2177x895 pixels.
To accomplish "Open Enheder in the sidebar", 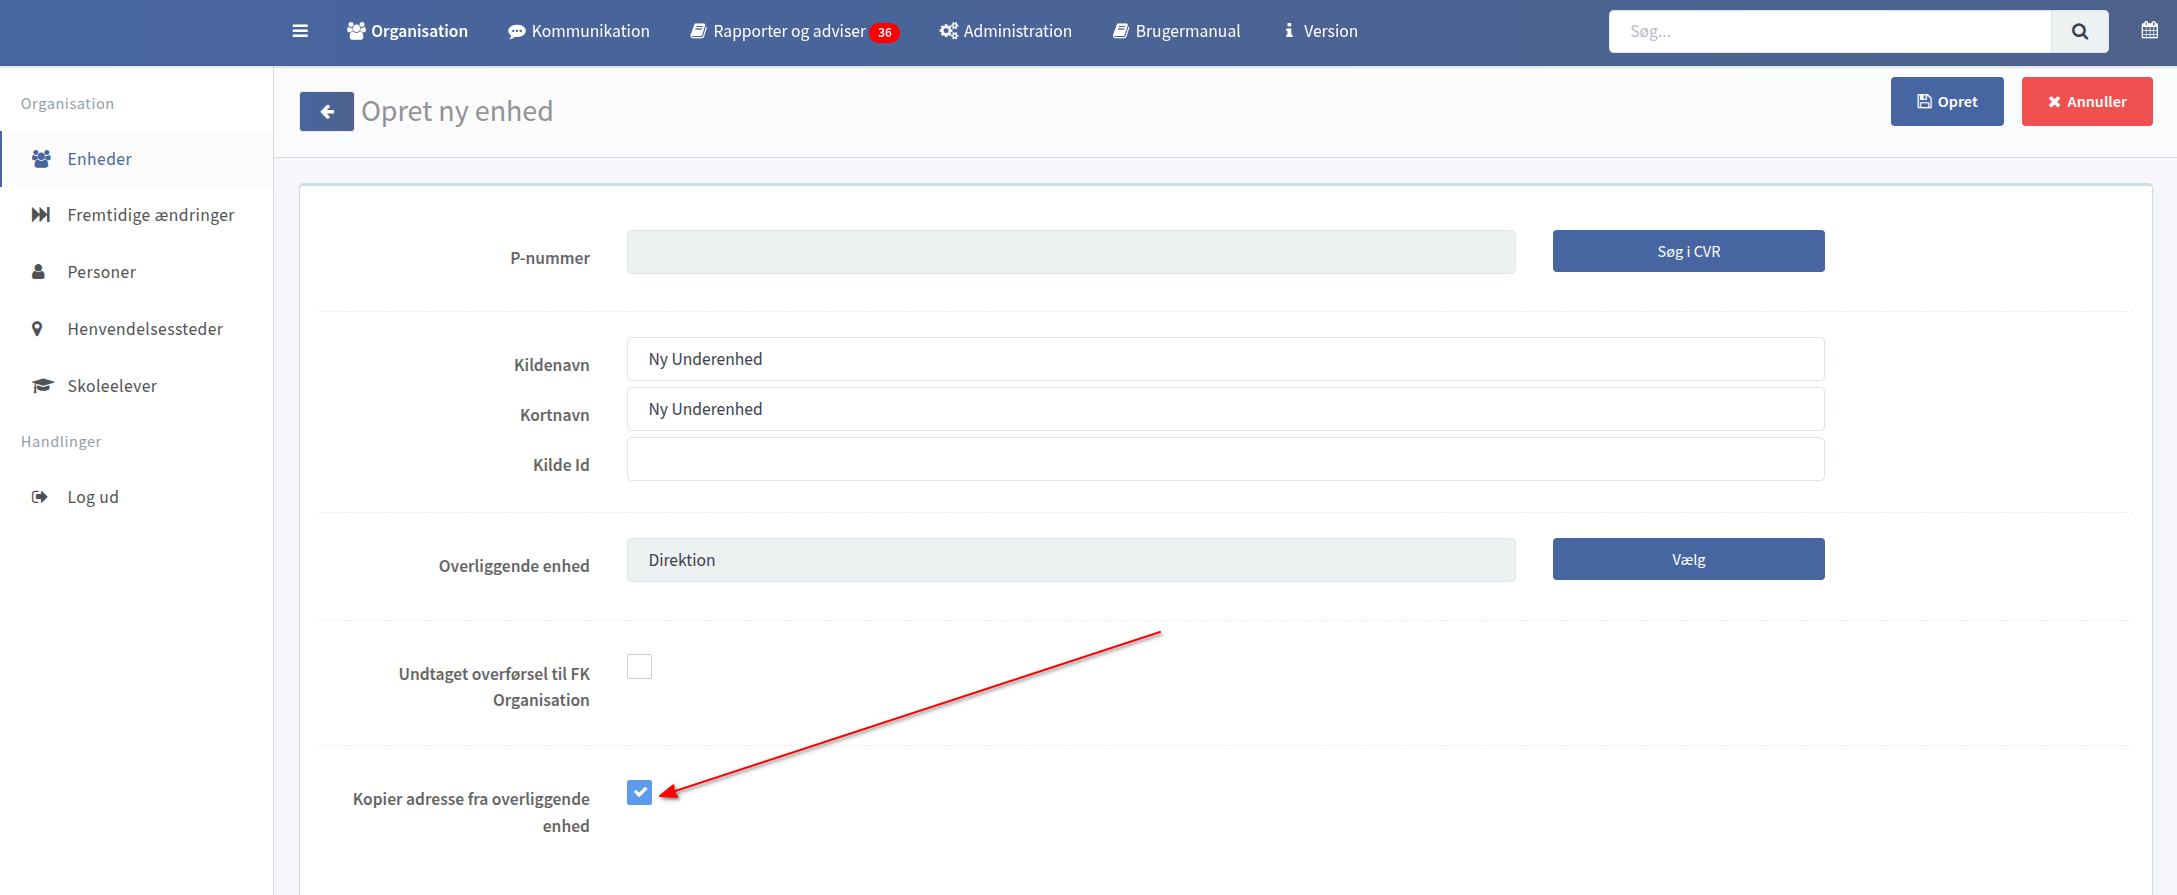I will 99,159.
